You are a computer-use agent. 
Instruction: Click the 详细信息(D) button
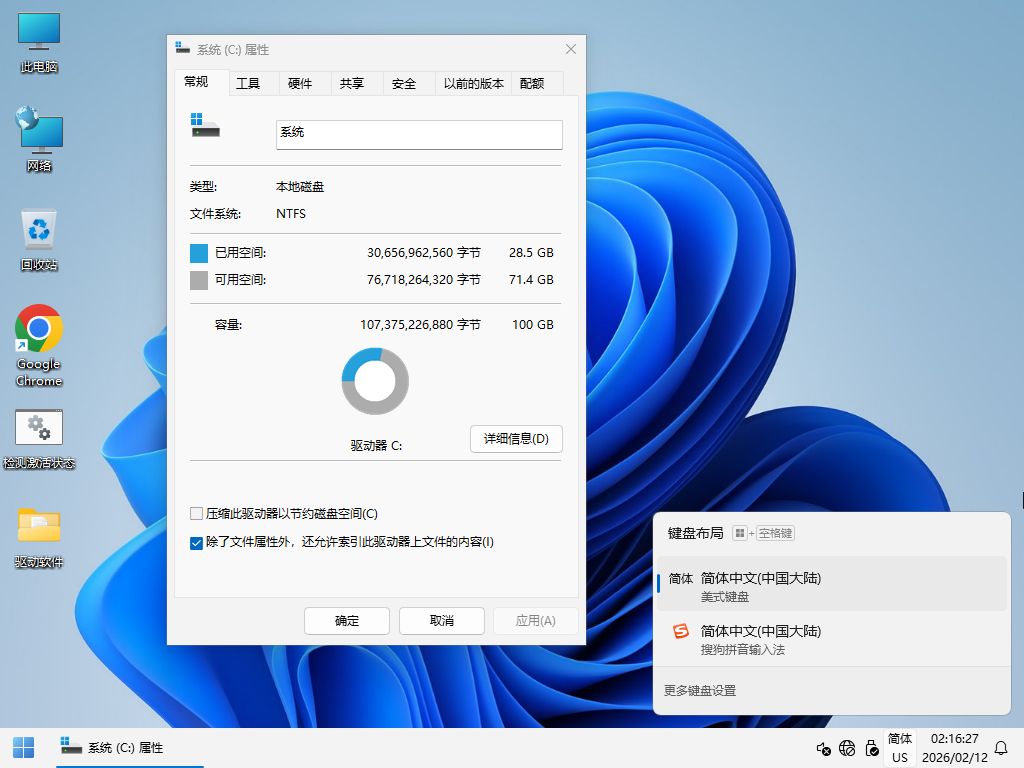pyautogui.click(x=516, y=439)
